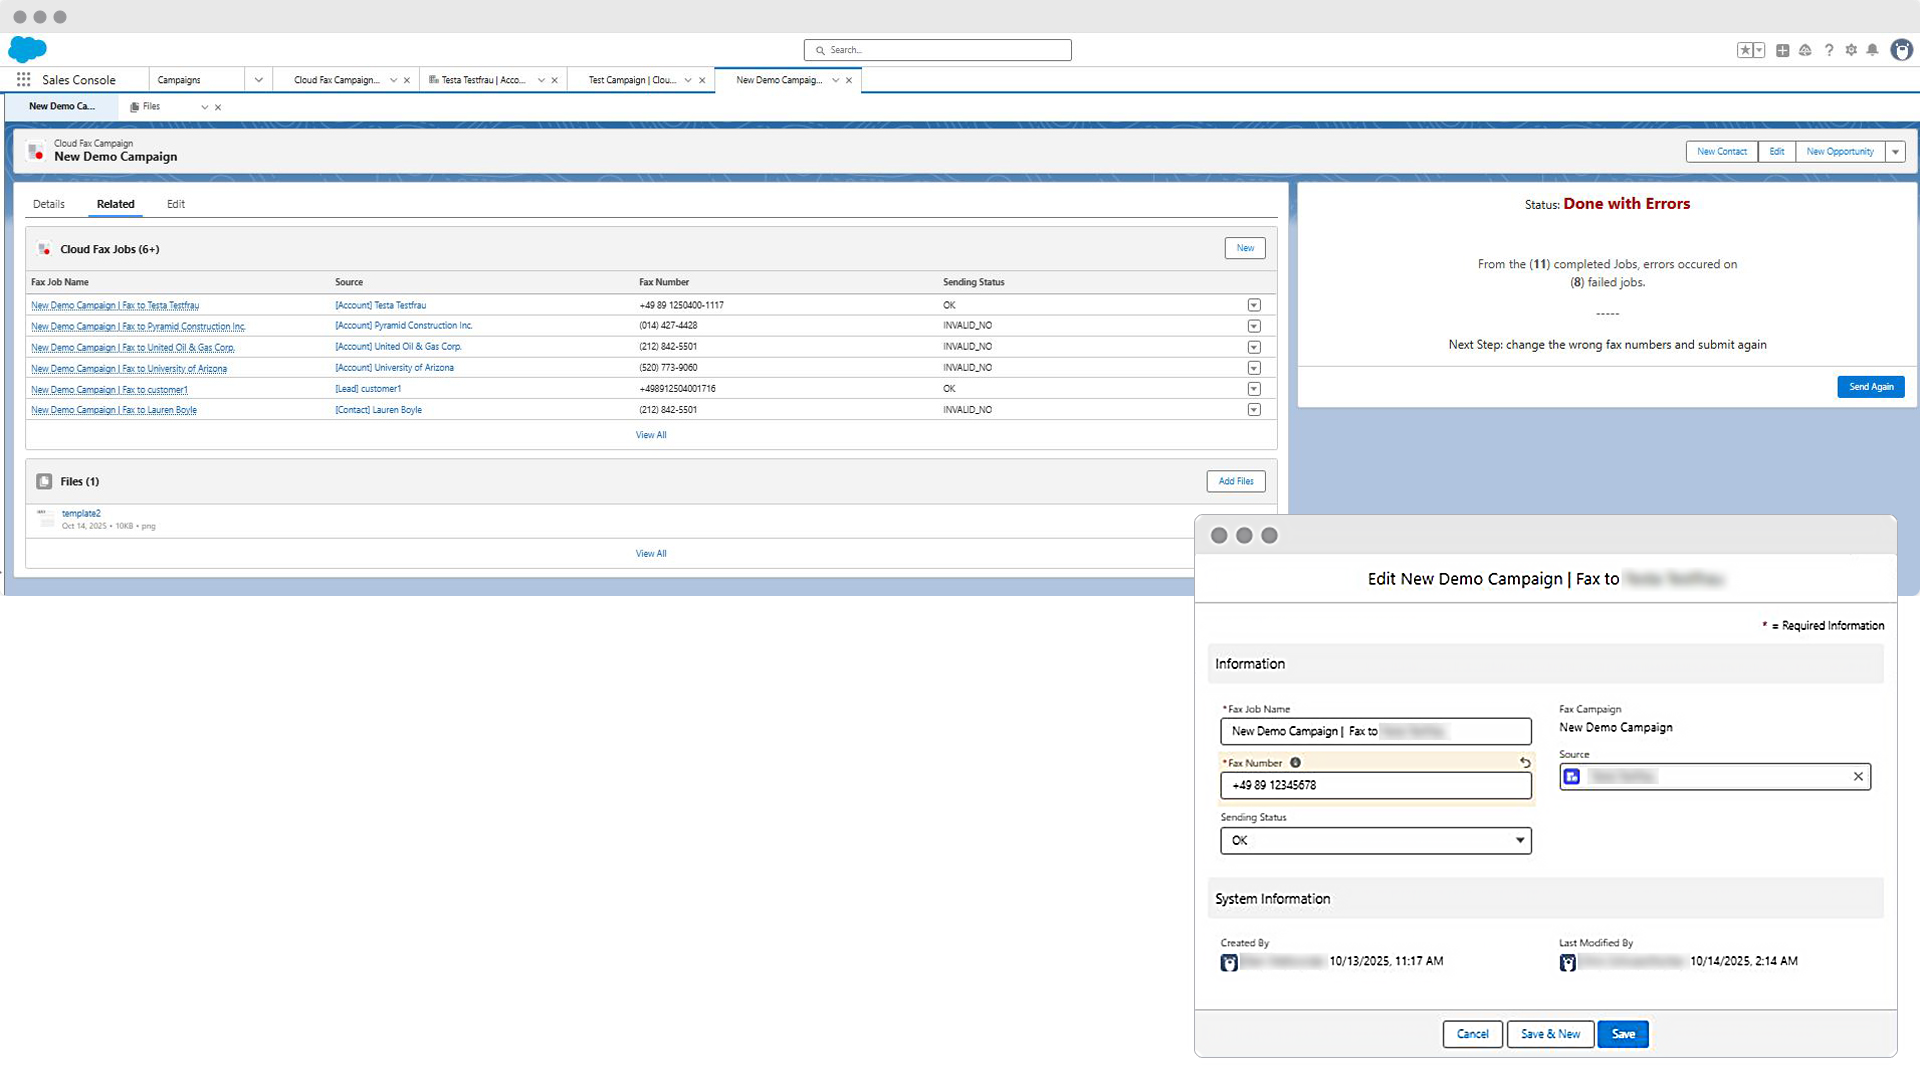Screen dimensions: 1920x1080
Task: Click the Fax Job Name input field
Action: pyautogui.click(x=1375, y=731)
